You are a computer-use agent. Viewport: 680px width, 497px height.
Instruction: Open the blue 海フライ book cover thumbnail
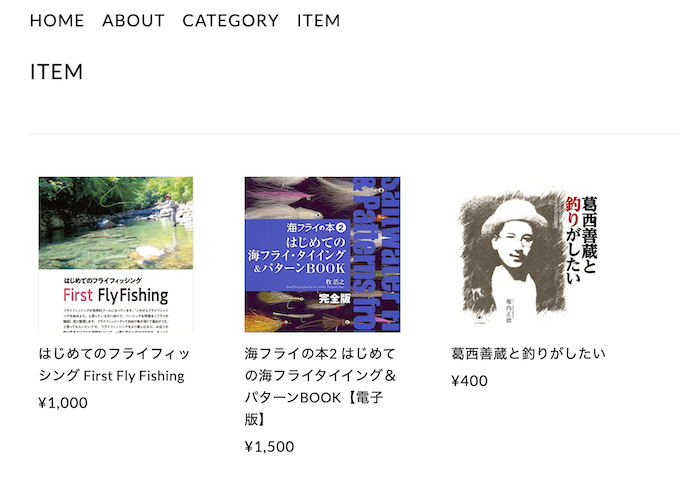click(x=322, y=254)
